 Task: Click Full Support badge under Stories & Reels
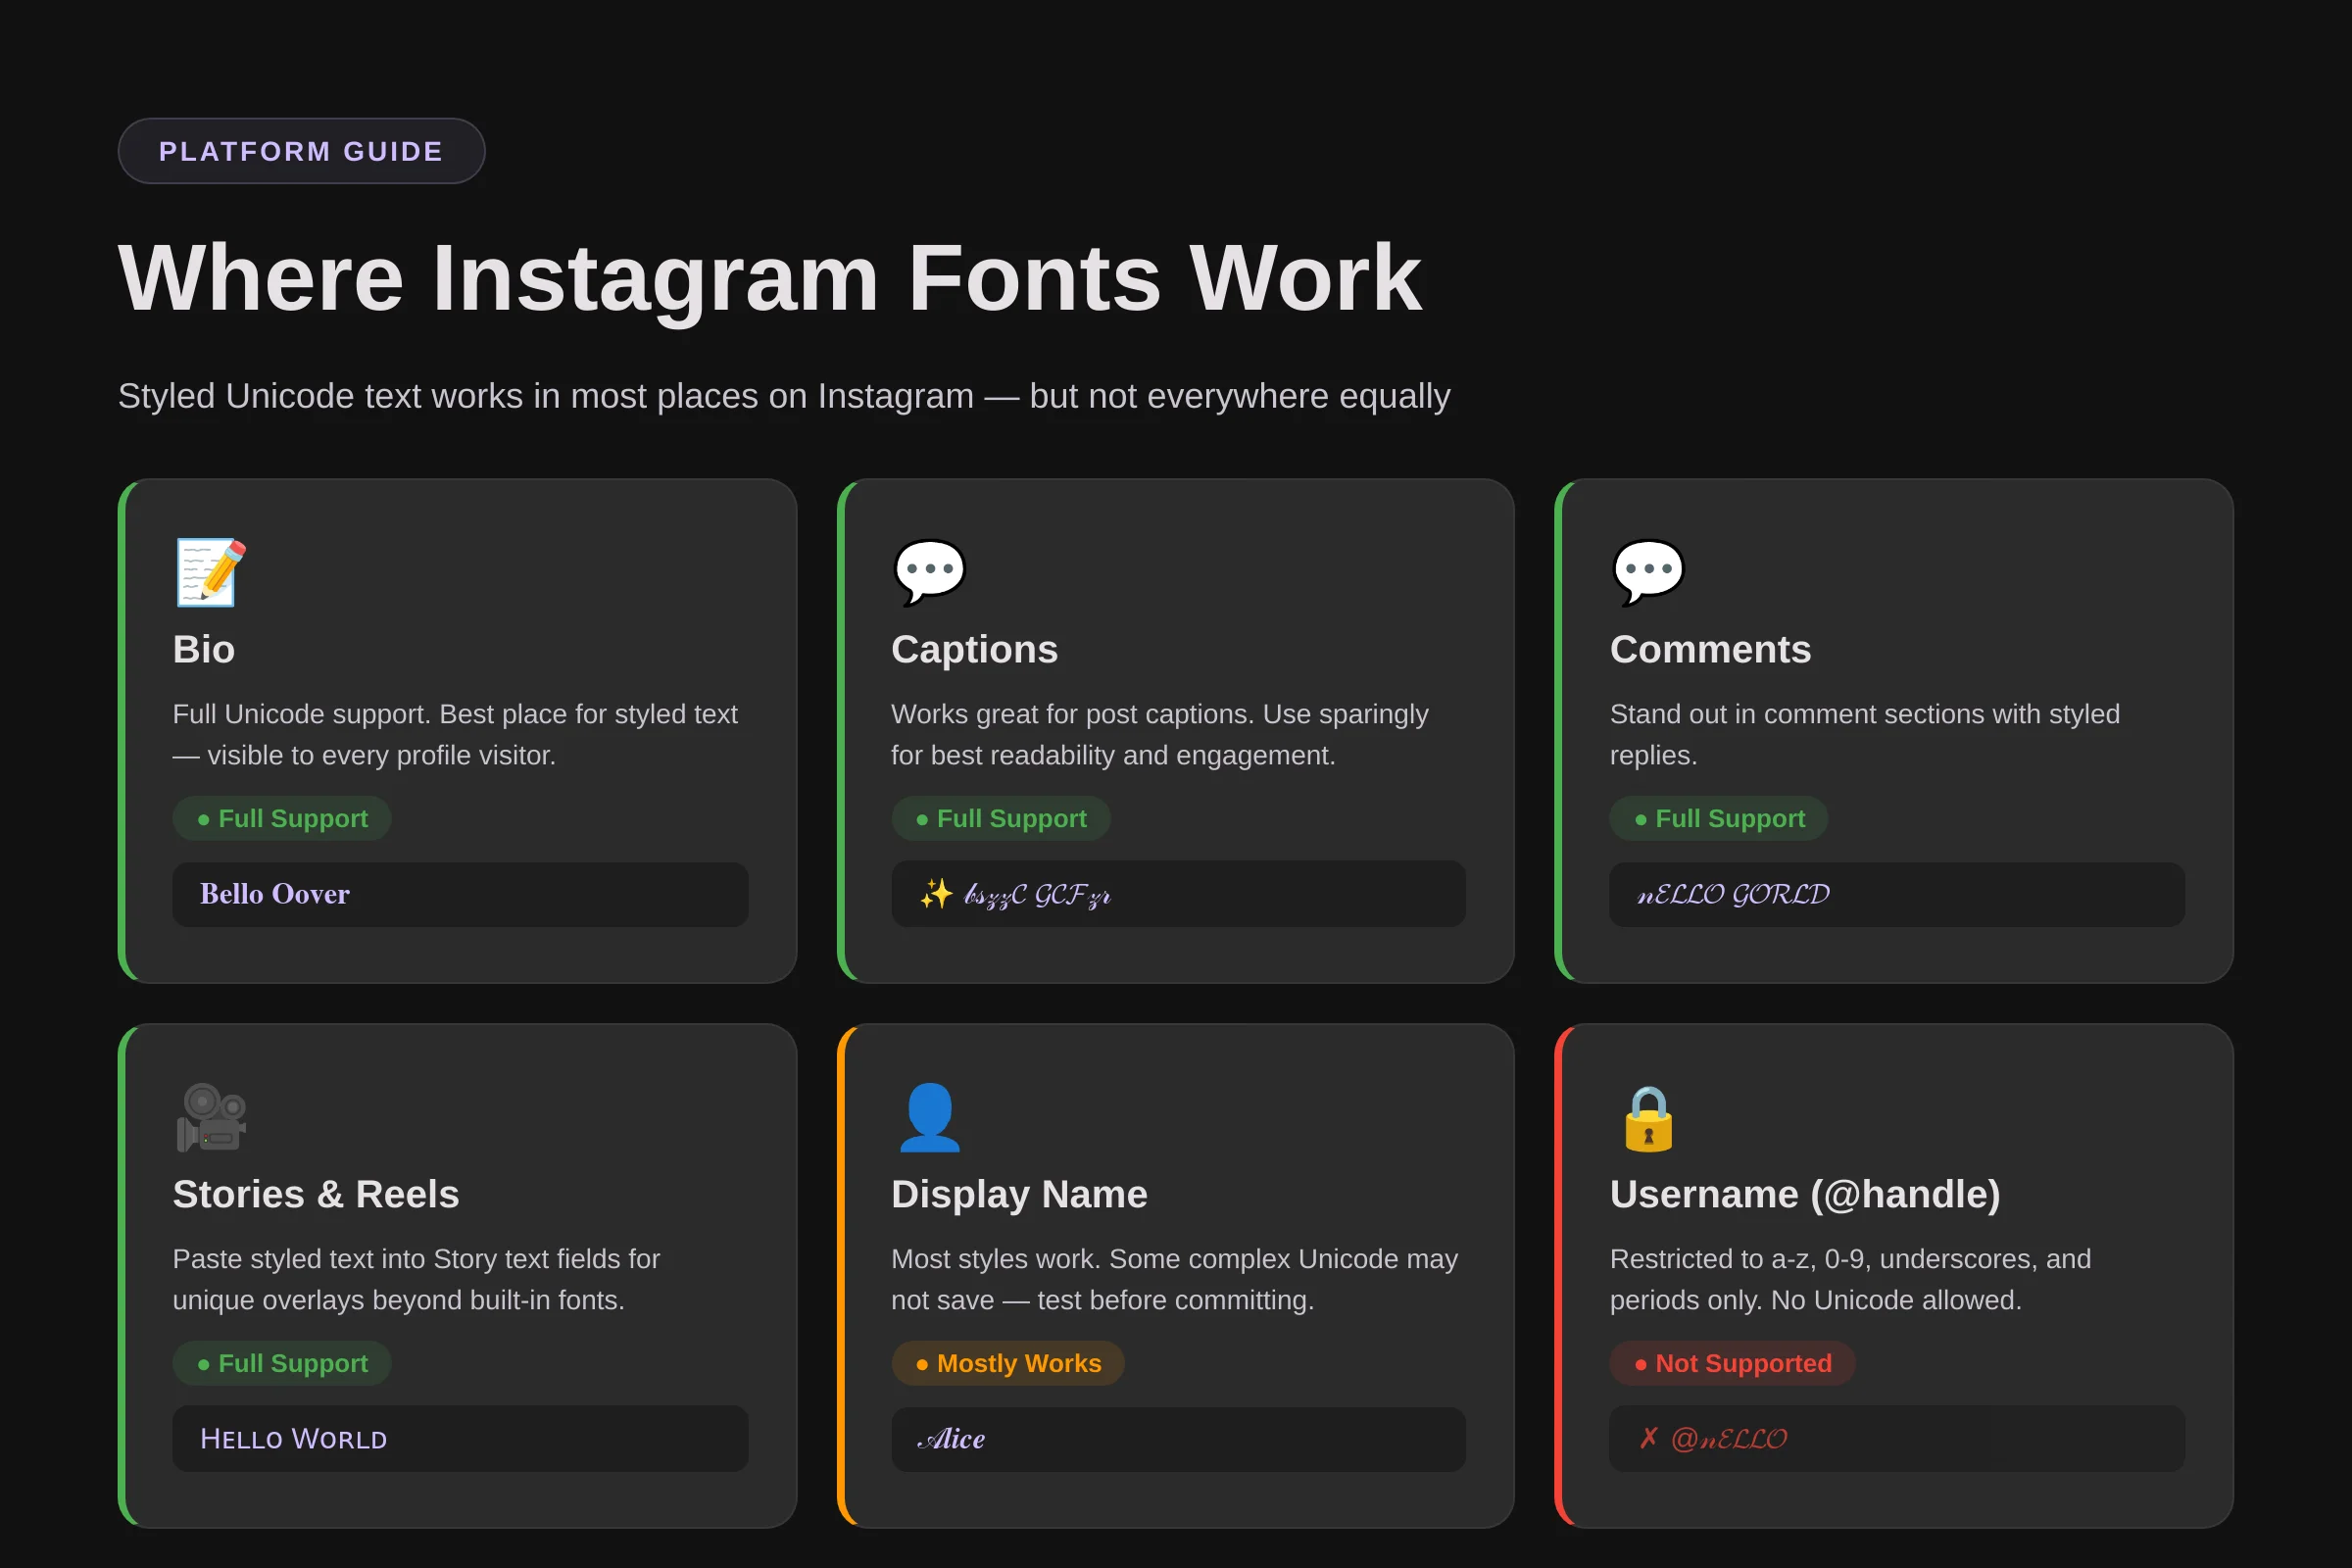click(282, 1363)
